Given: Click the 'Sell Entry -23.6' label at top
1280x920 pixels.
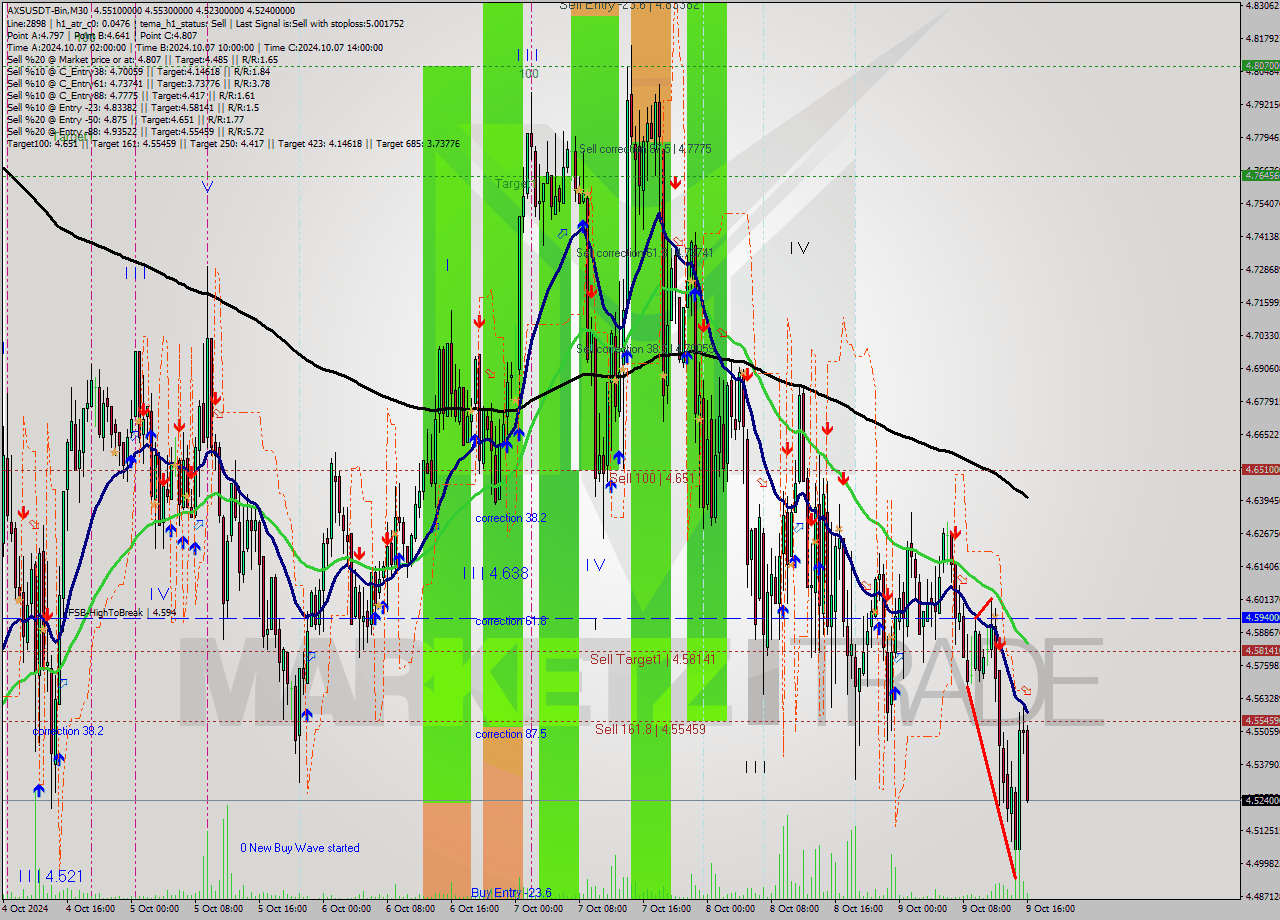Looking at the screenshot, I should click(629, 5).
